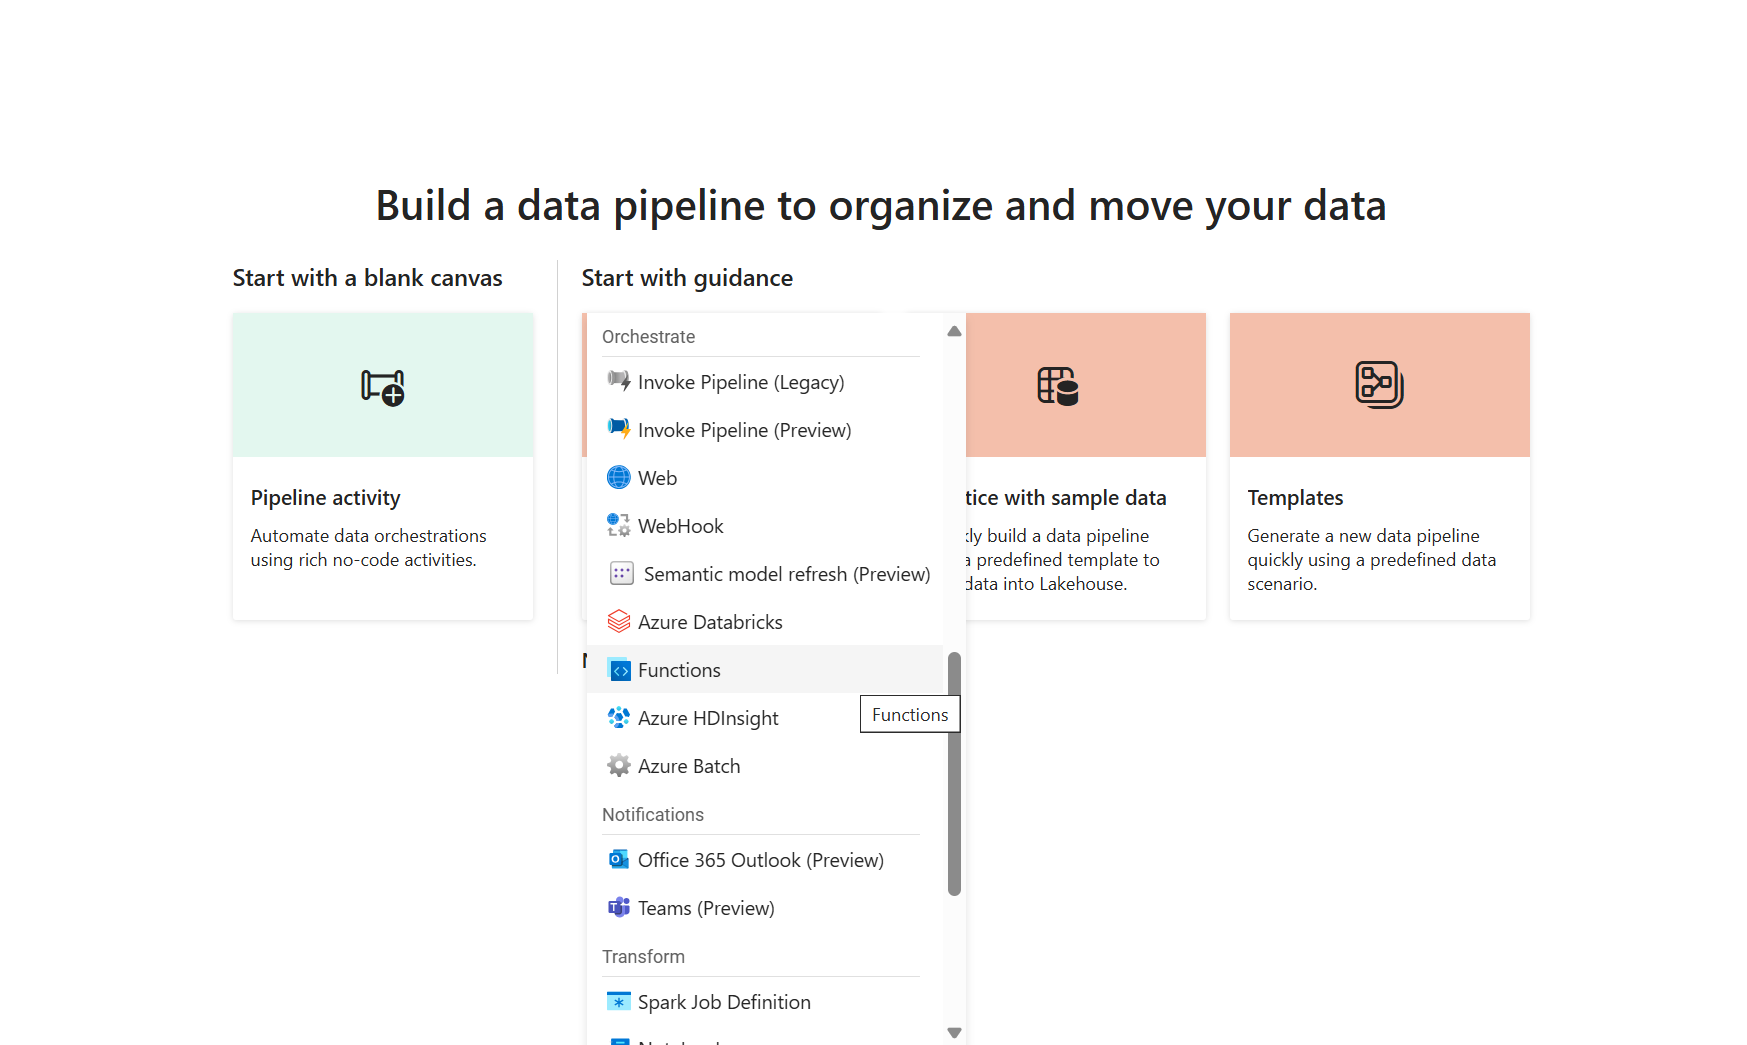Click the Pipeline activity canvas icon
1747x1045 pixels.
(383, 386)
